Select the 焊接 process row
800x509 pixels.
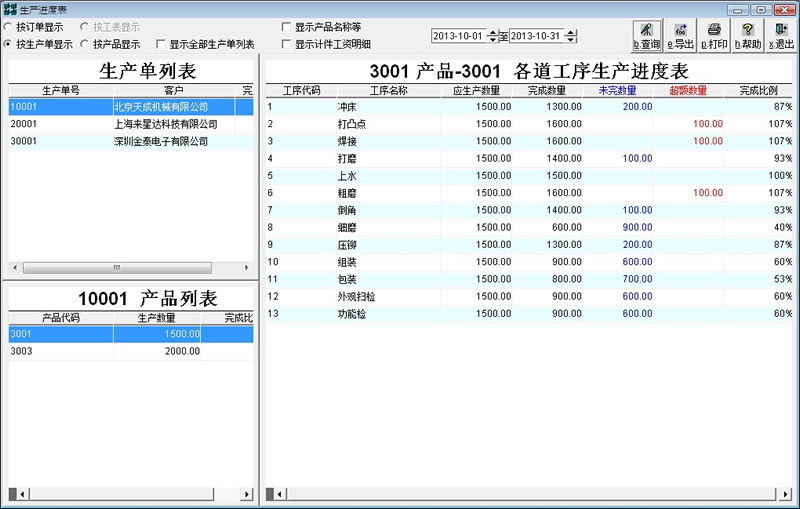[x=529, y=141]
